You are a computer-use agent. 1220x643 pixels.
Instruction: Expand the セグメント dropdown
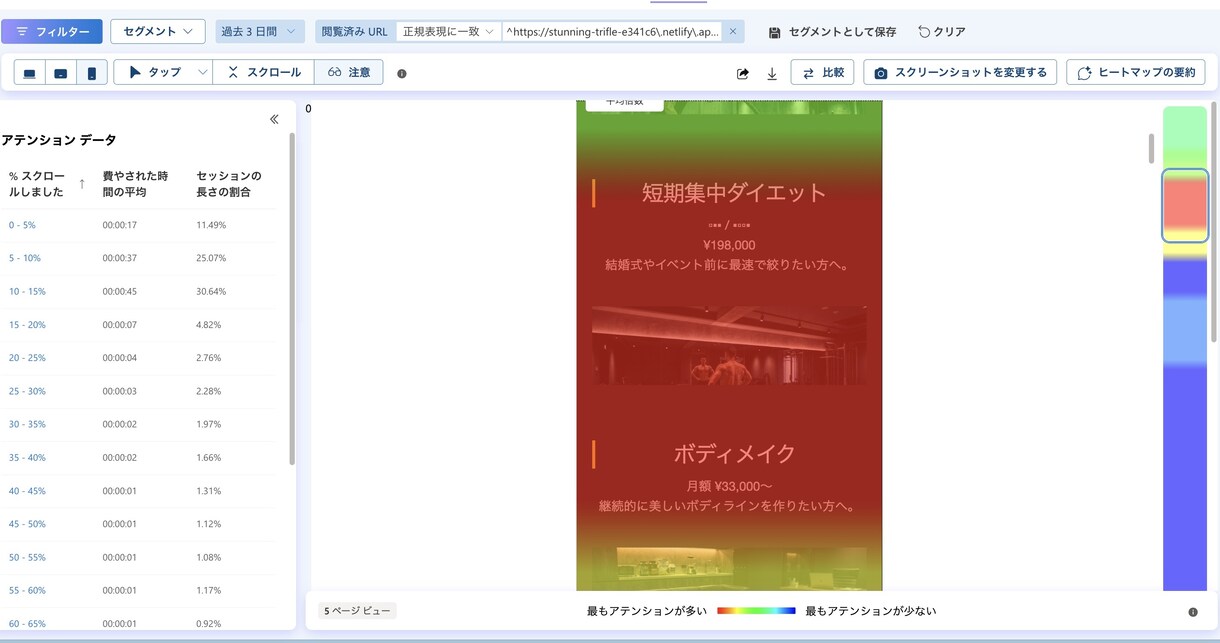(158, 32)
